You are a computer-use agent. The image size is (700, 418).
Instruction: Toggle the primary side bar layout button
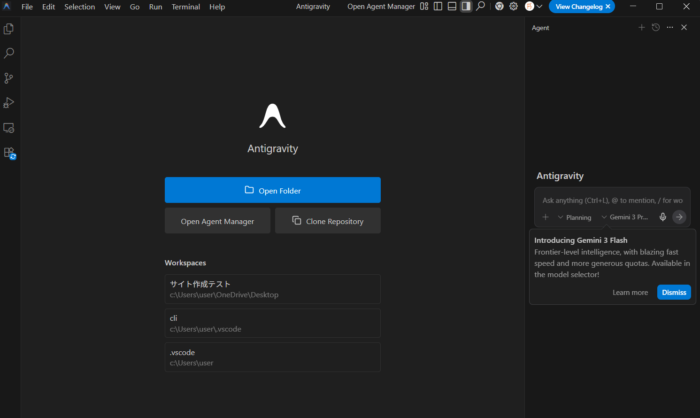(x=438, y=6)
